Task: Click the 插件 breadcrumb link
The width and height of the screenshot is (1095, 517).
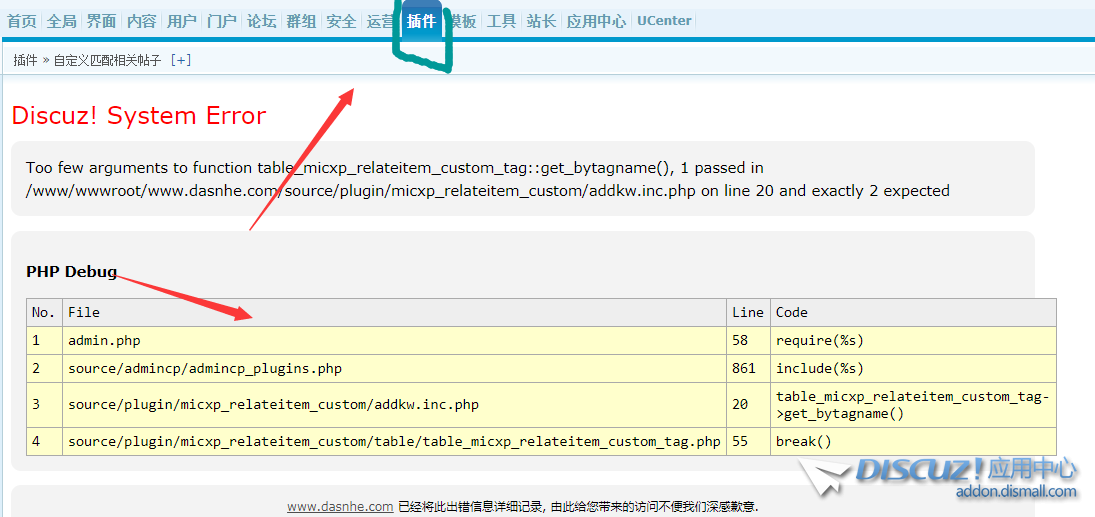Action: click(x=25, y=61)
